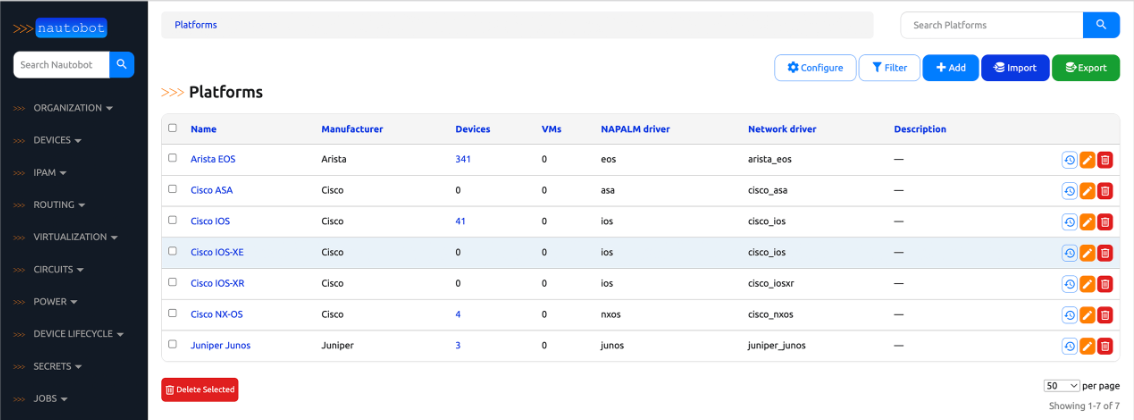Expand the CIRCUITS sidebar menu
This screenshot has width=1134, height=420.
pos(59,270)
